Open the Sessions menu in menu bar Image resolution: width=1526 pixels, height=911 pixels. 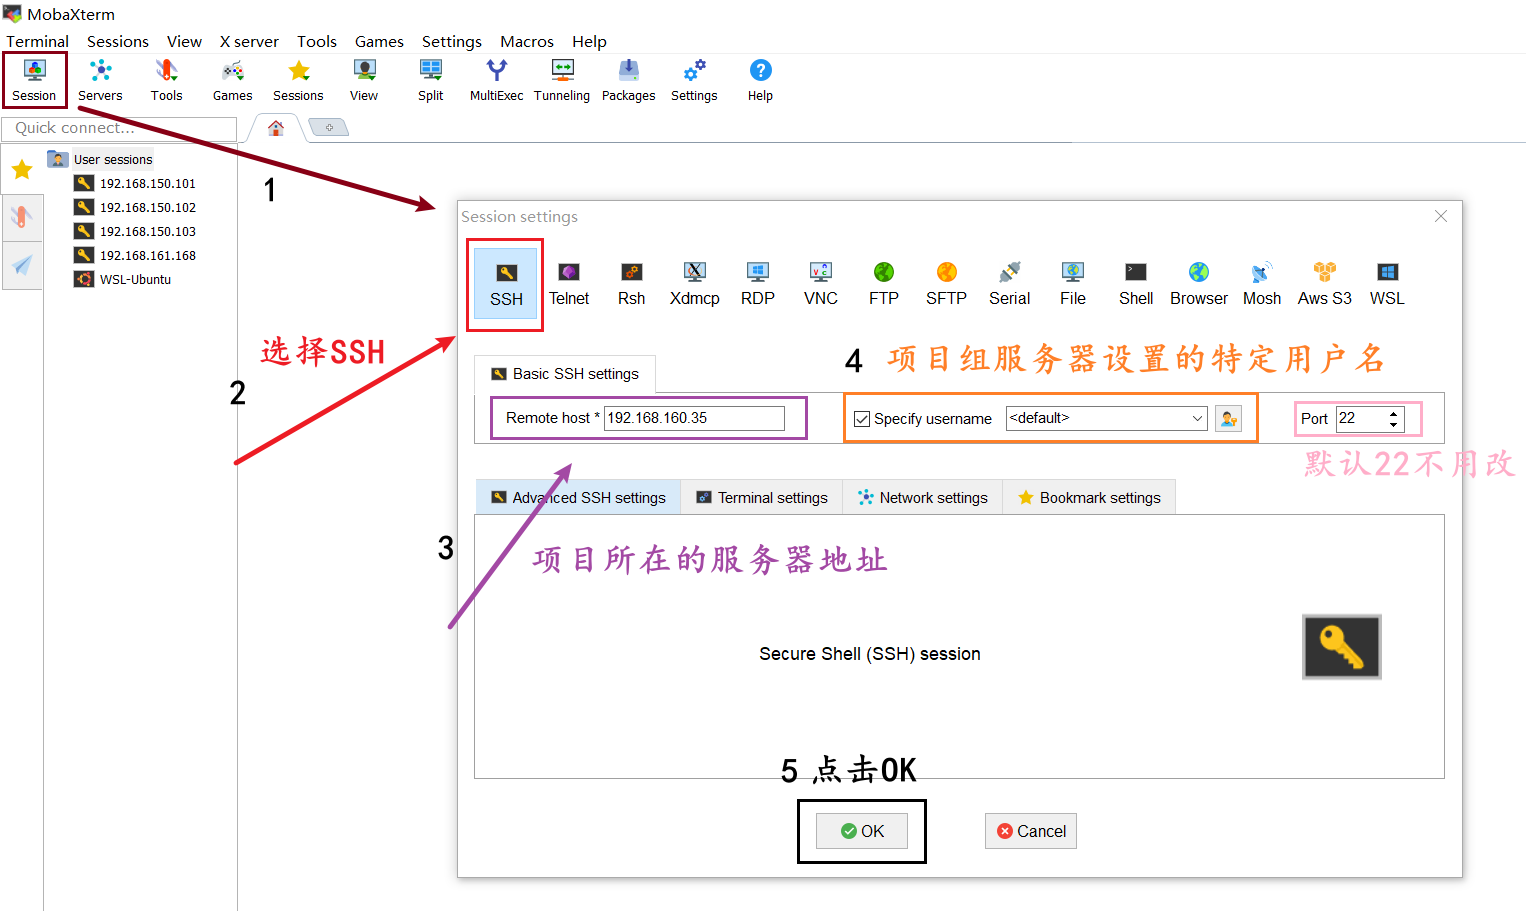tap(118, 41)
